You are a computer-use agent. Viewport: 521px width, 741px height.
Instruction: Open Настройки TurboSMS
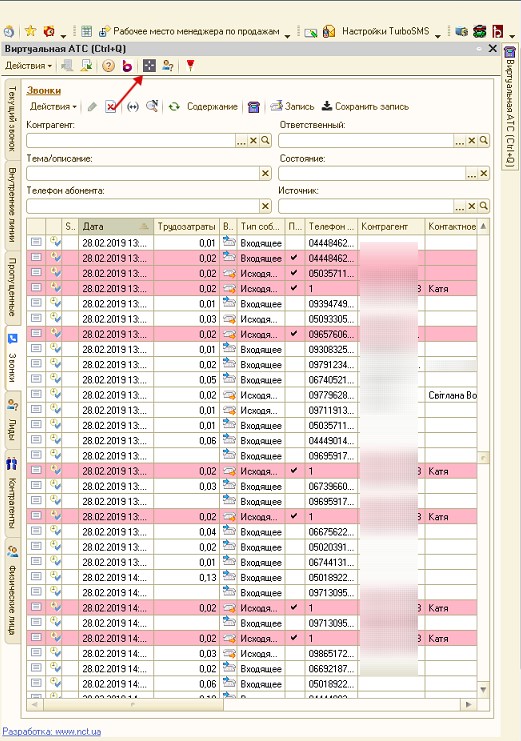coord(386,32)
